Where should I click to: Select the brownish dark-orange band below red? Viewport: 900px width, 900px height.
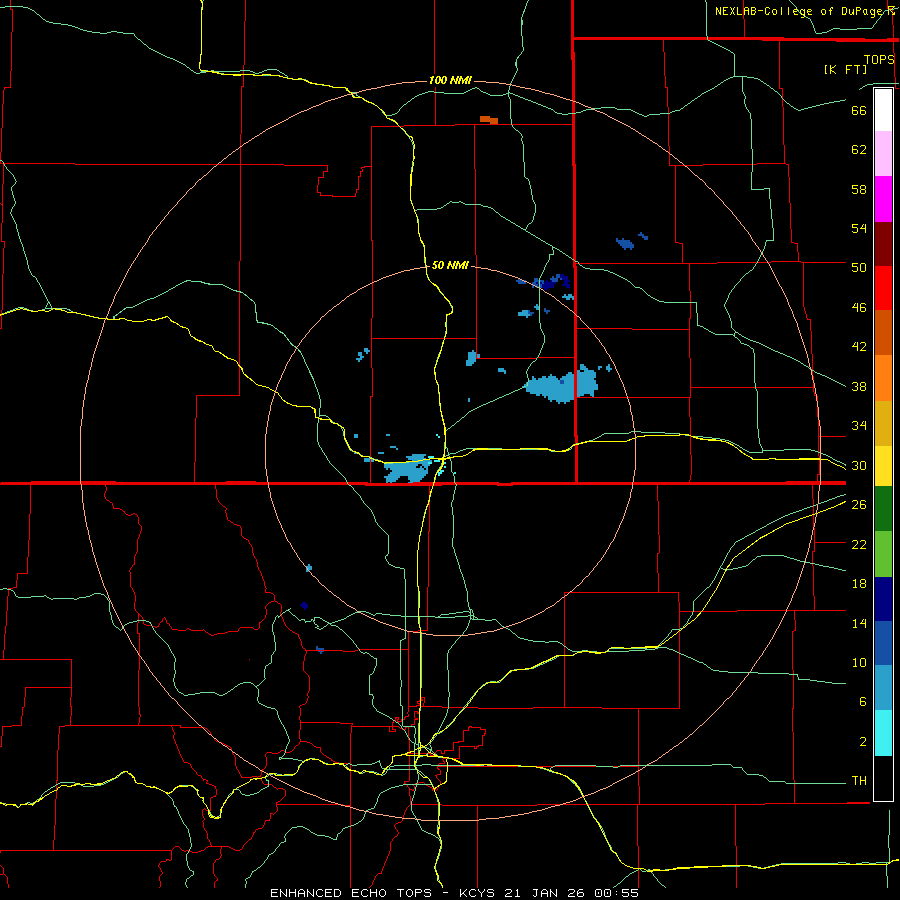pyautogui.click(x=883, y=333)
